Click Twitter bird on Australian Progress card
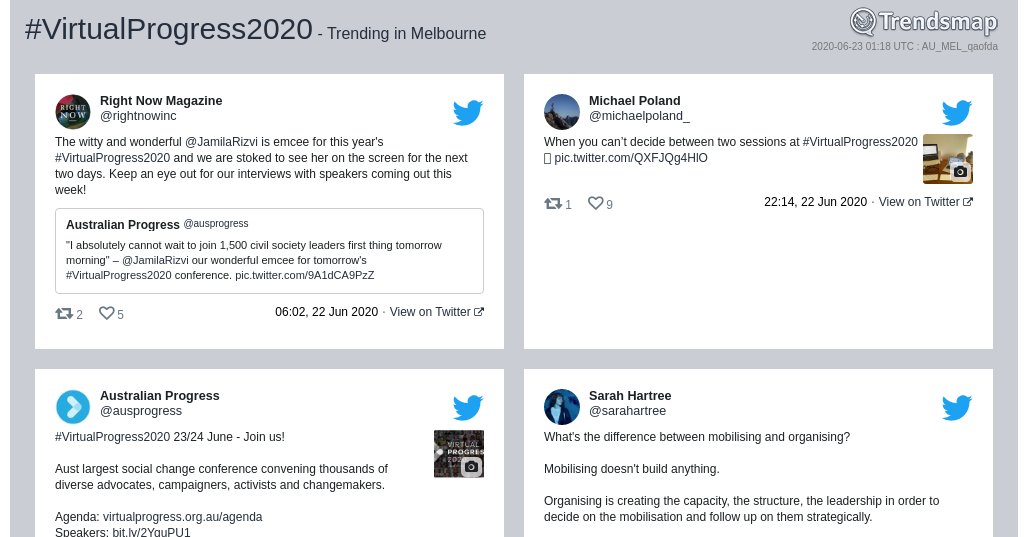 [x=467, y=408]
